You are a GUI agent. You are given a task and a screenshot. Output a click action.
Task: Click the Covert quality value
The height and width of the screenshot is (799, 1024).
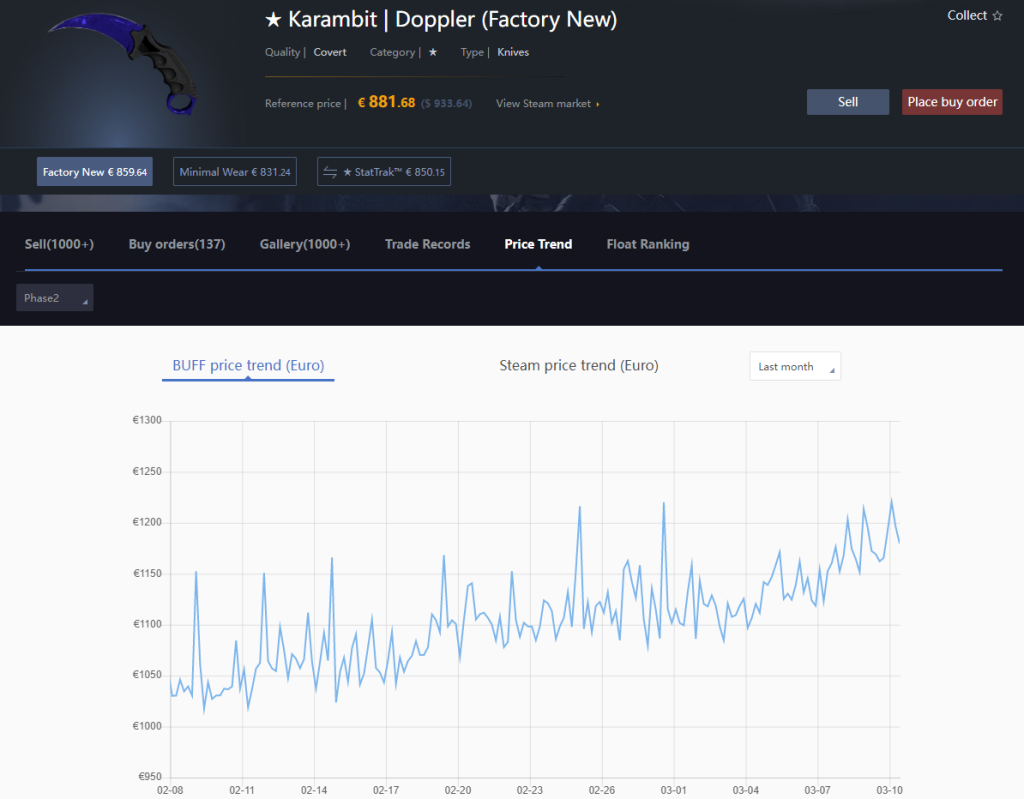point(330,52)
